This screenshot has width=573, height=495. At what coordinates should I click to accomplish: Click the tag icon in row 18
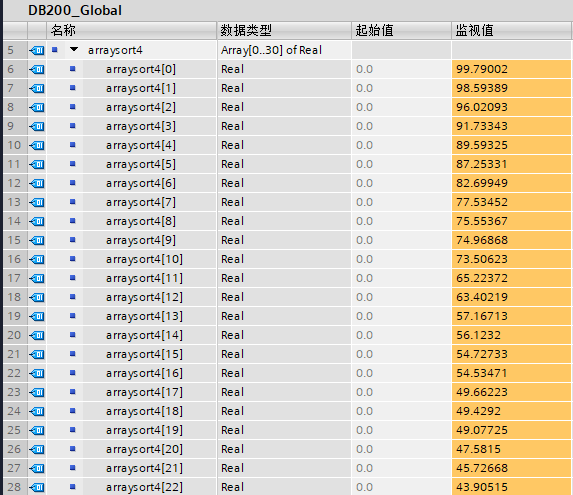37,297
